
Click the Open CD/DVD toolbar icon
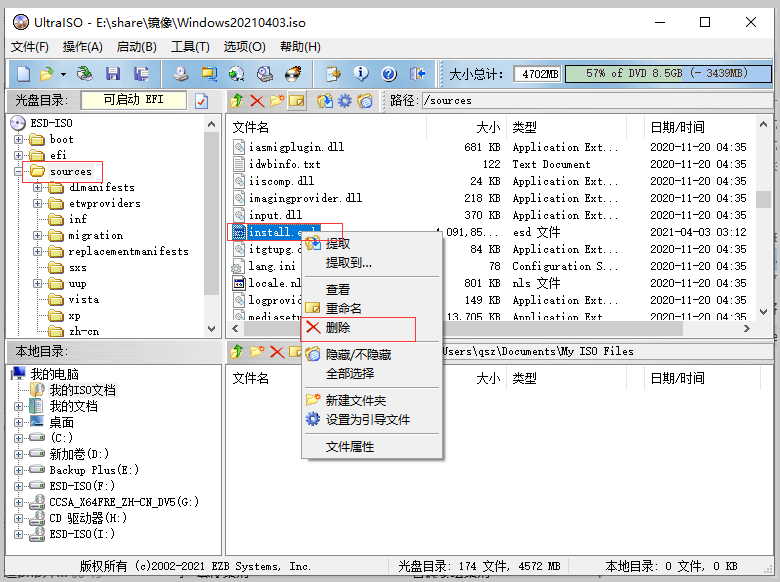[85, 74]
